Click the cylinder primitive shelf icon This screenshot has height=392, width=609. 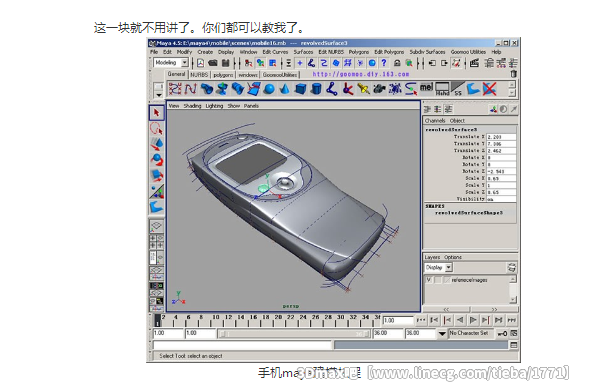click(316, 89)
